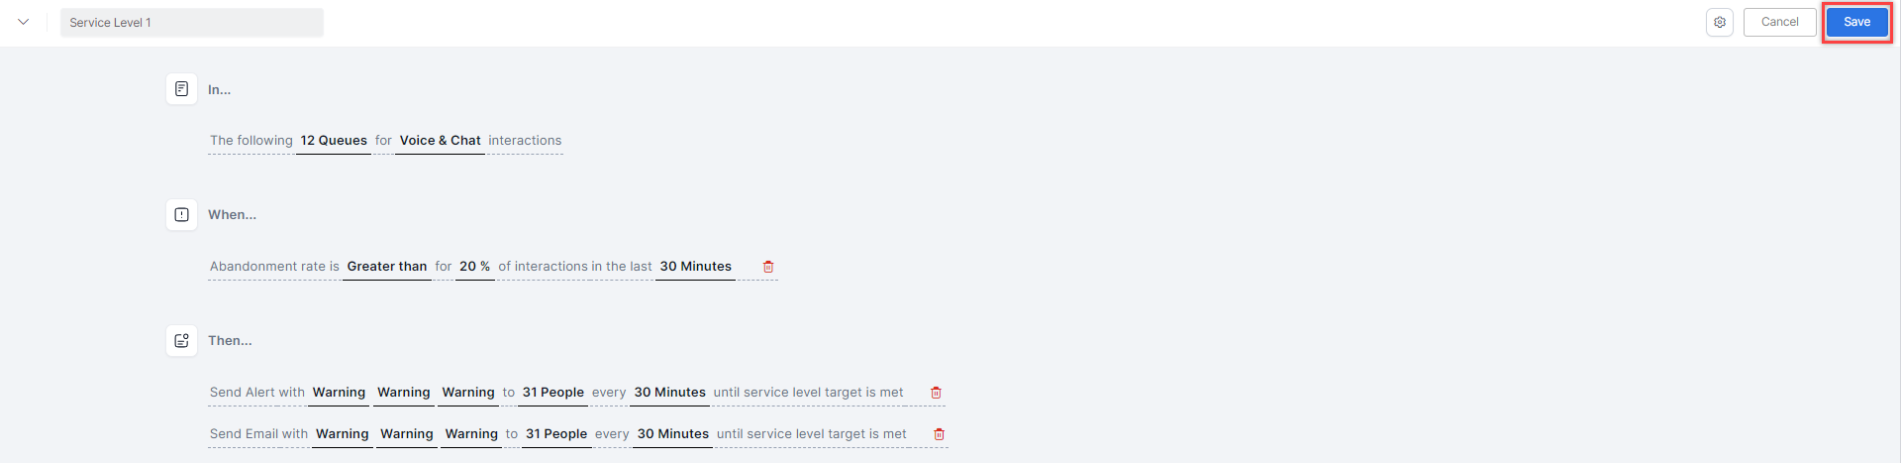Open the 12 Queues selector
The image size is (1901, 463).
334,141
